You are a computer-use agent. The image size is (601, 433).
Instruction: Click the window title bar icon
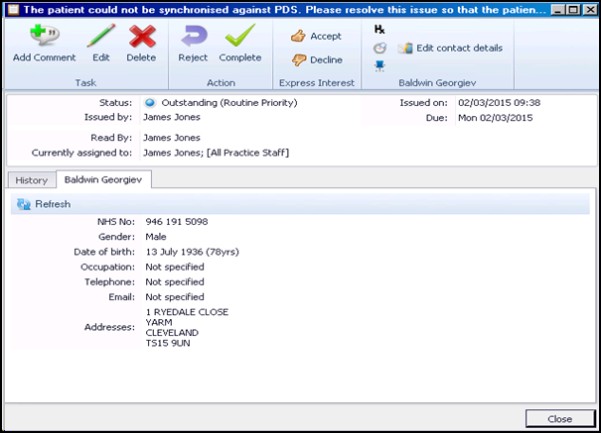(x=12, y=8)
